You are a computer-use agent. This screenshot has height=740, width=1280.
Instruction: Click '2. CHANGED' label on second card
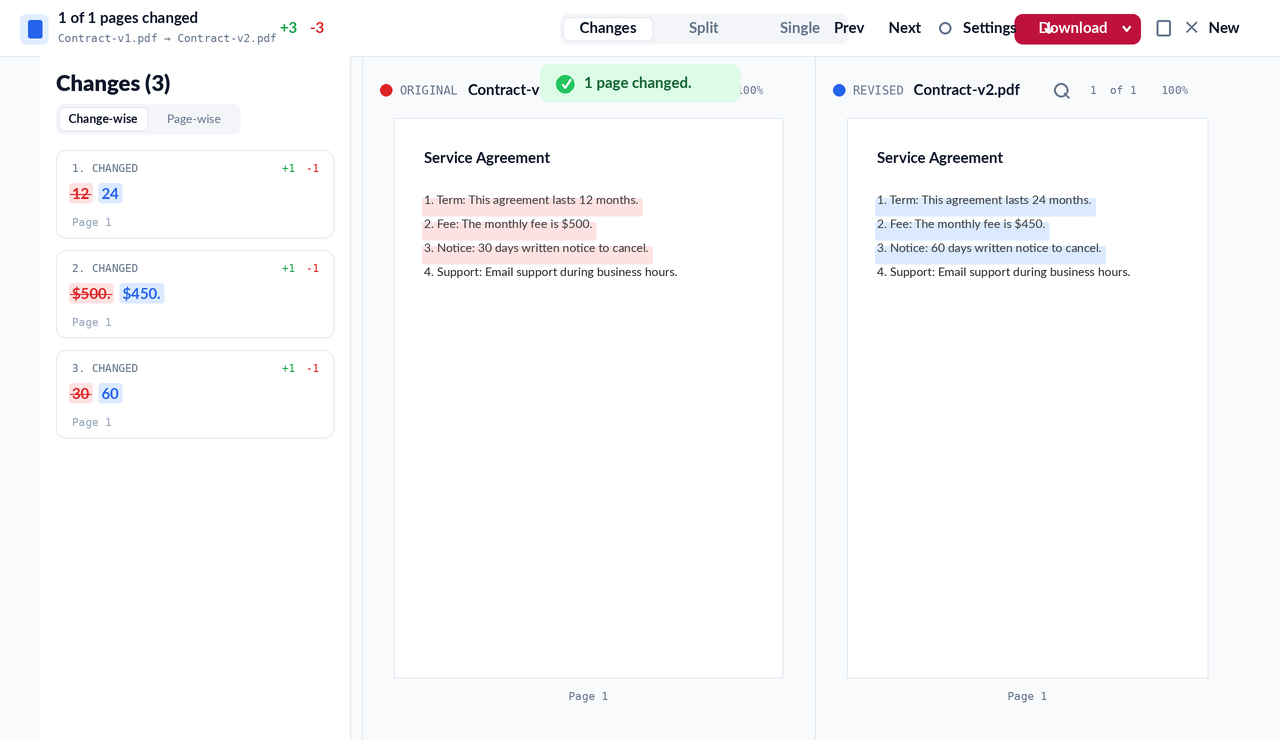pyautogui.click(x=105, y=268)
